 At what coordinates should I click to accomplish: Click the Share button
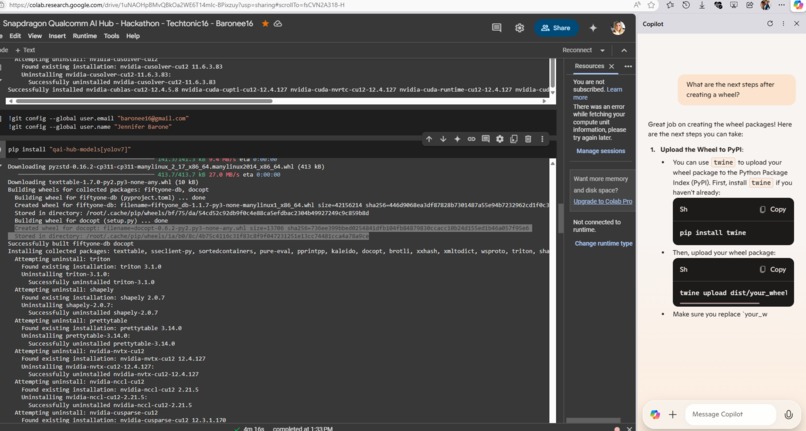556,28
